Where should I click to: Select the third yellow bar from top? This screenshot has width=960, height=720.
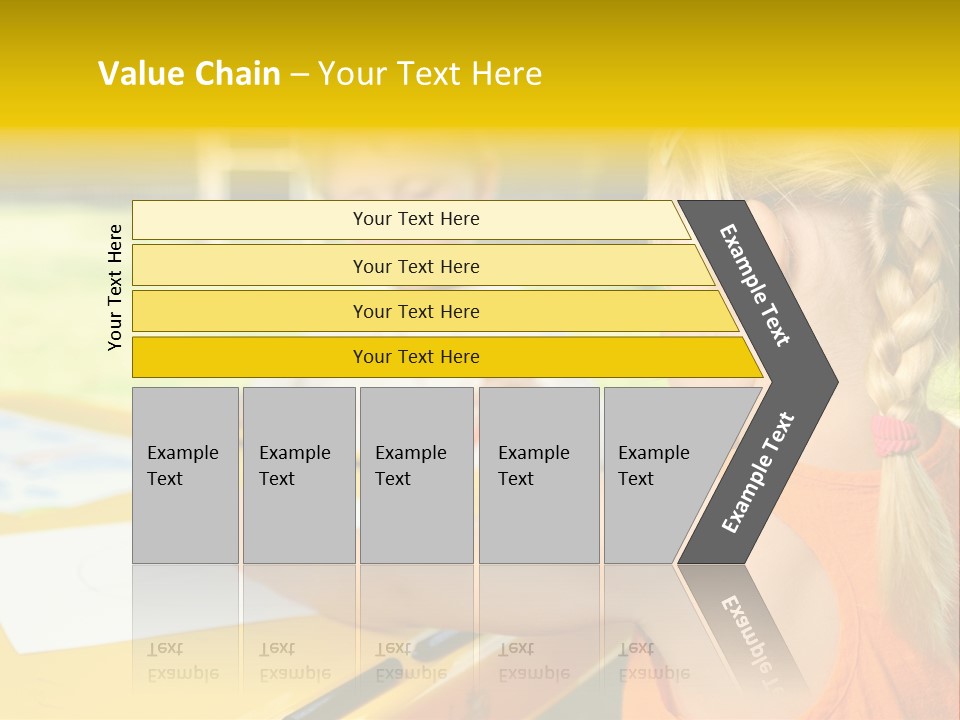tap(416, 311)
